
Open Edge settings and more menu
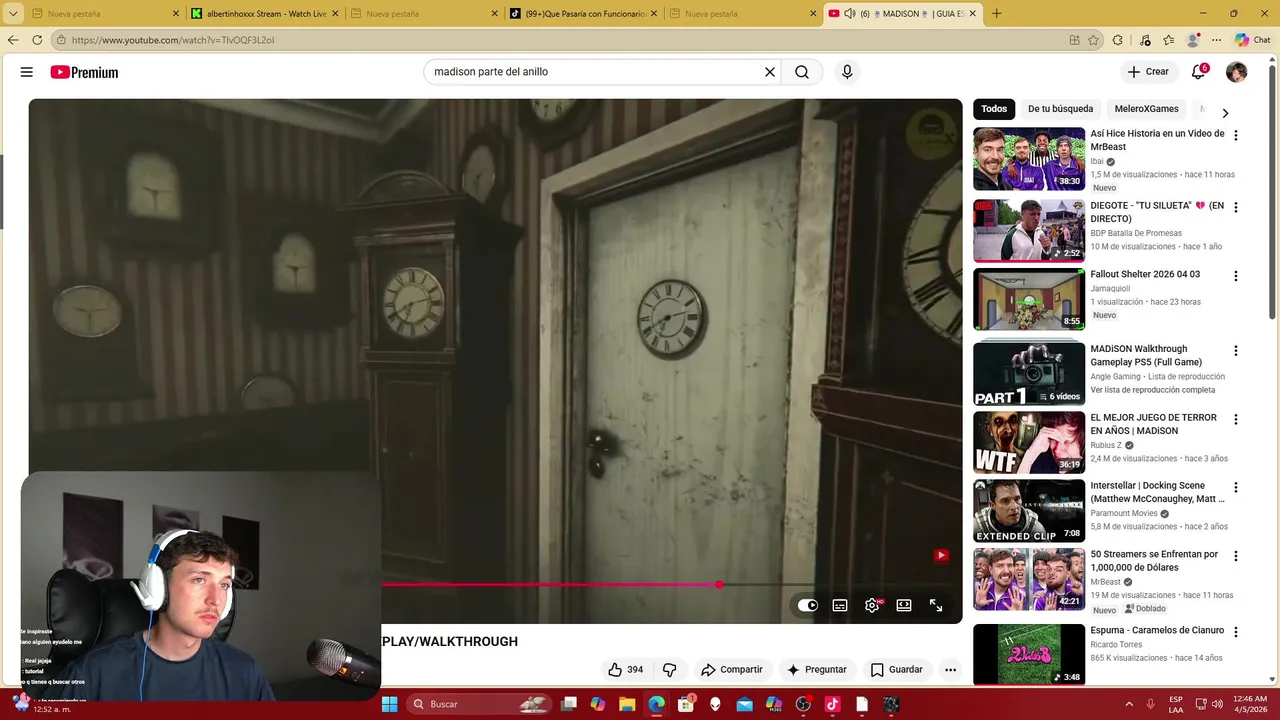[x=1217, y=40]
